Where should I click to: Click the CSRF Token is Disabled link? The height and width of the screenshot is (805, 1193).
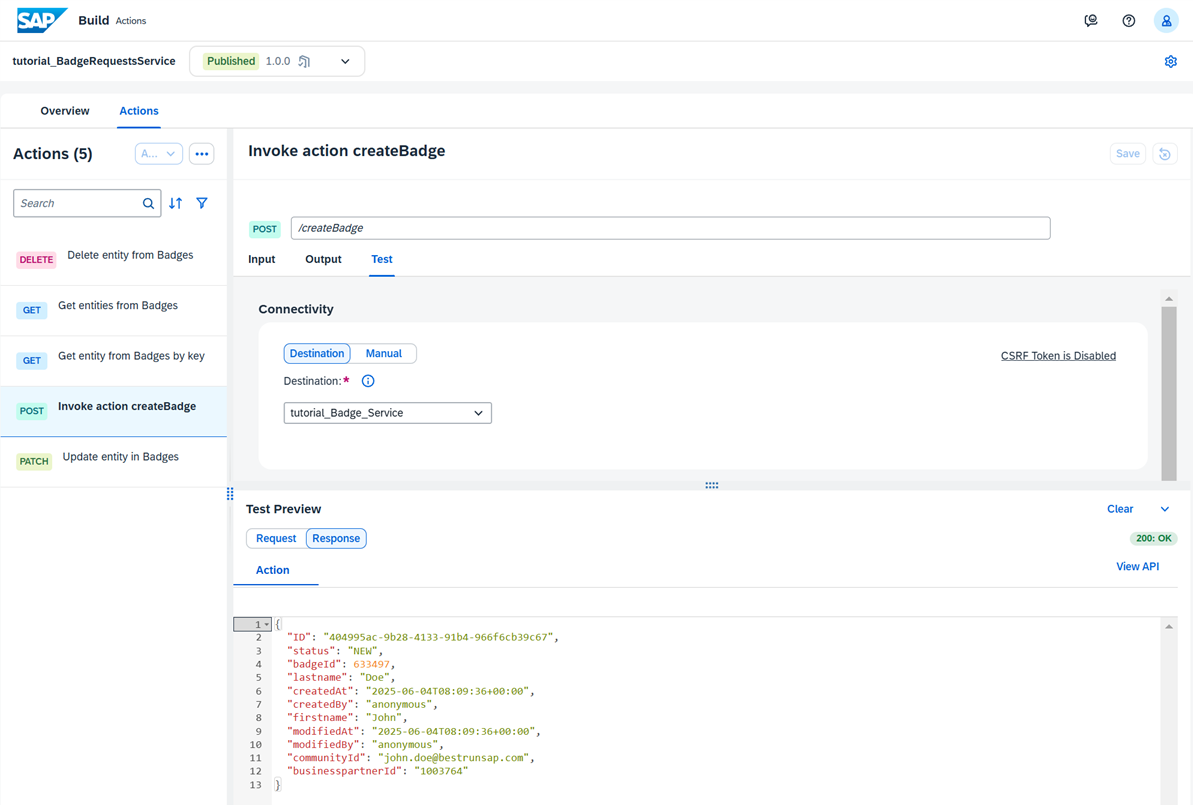[x=1058, y=356]
